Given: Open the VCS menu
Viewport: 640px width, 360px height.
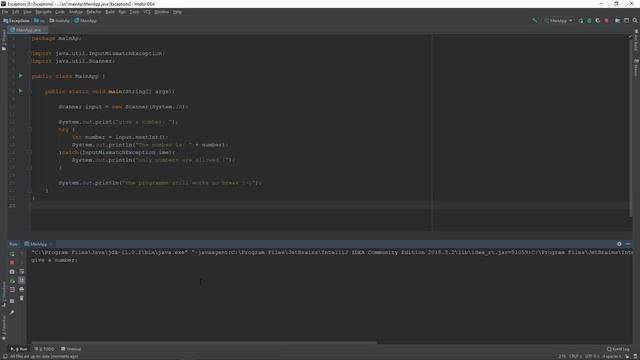Looking at the screenshot, I should point(147,12).
